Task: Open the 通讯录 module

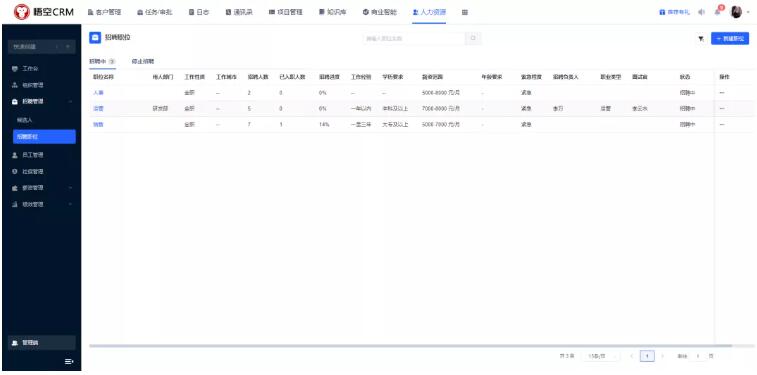Action: 239,12
